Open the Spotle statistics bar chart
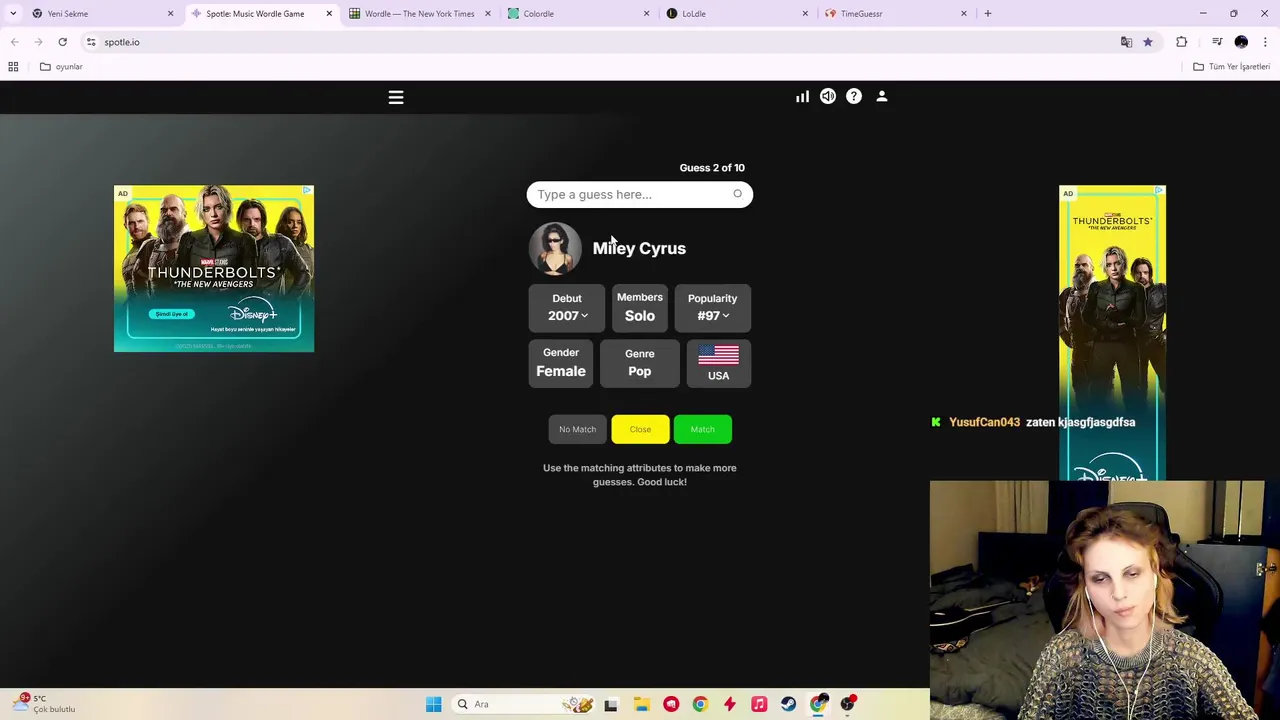This screenshot has height=720, width=1280. [x=802, y=97]
